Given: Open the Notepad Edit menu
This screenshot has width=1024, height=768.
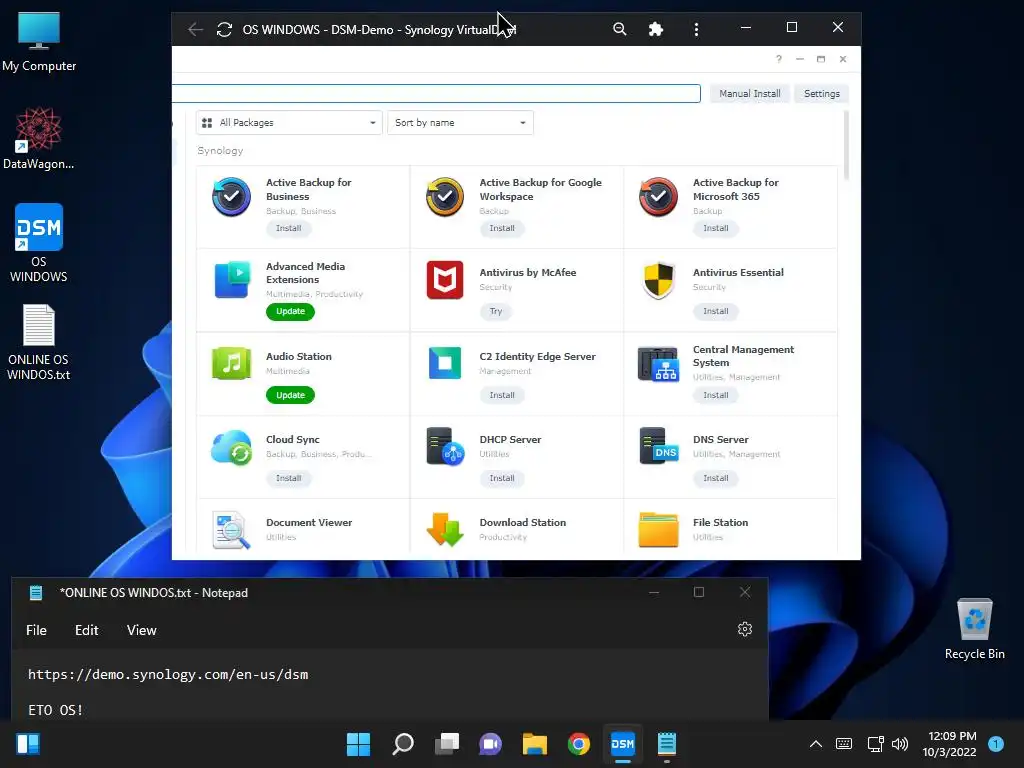Looking at the screenshot, I should (86, 630).
